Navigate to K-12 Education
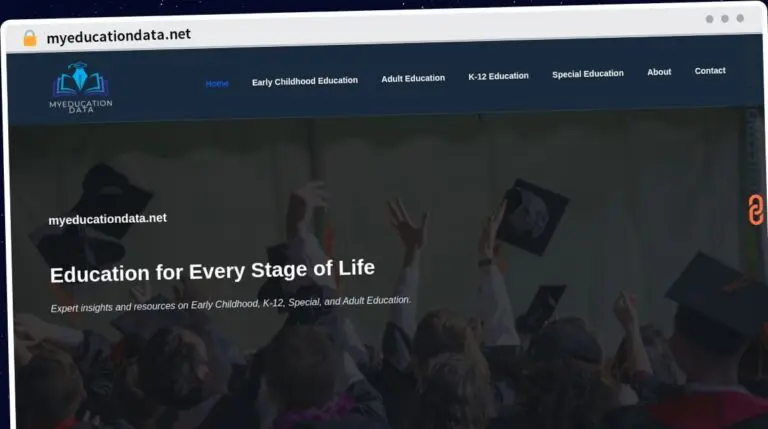 (x=498, y=76)
